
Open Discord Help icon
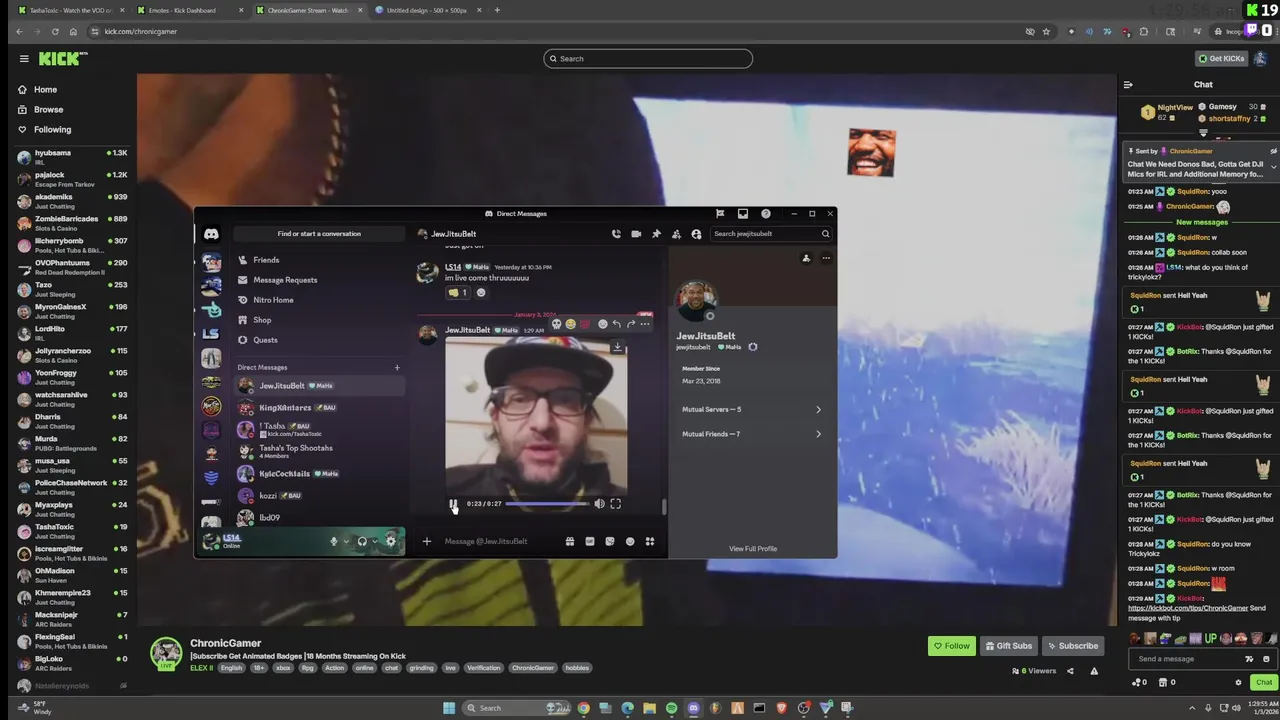click(766, 213)
